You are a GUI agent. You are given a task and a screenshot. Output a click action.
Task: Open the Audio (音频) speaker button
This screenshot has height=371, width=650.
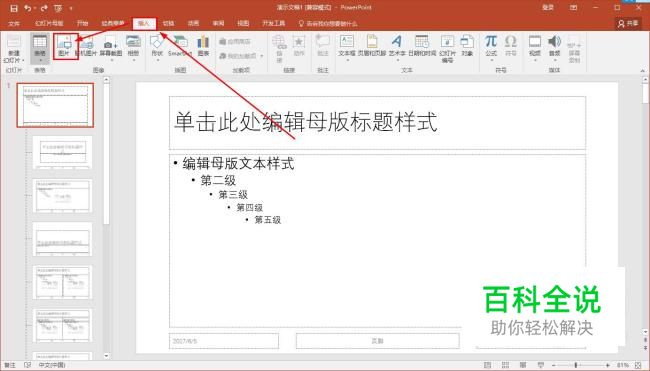pos(554,47)
